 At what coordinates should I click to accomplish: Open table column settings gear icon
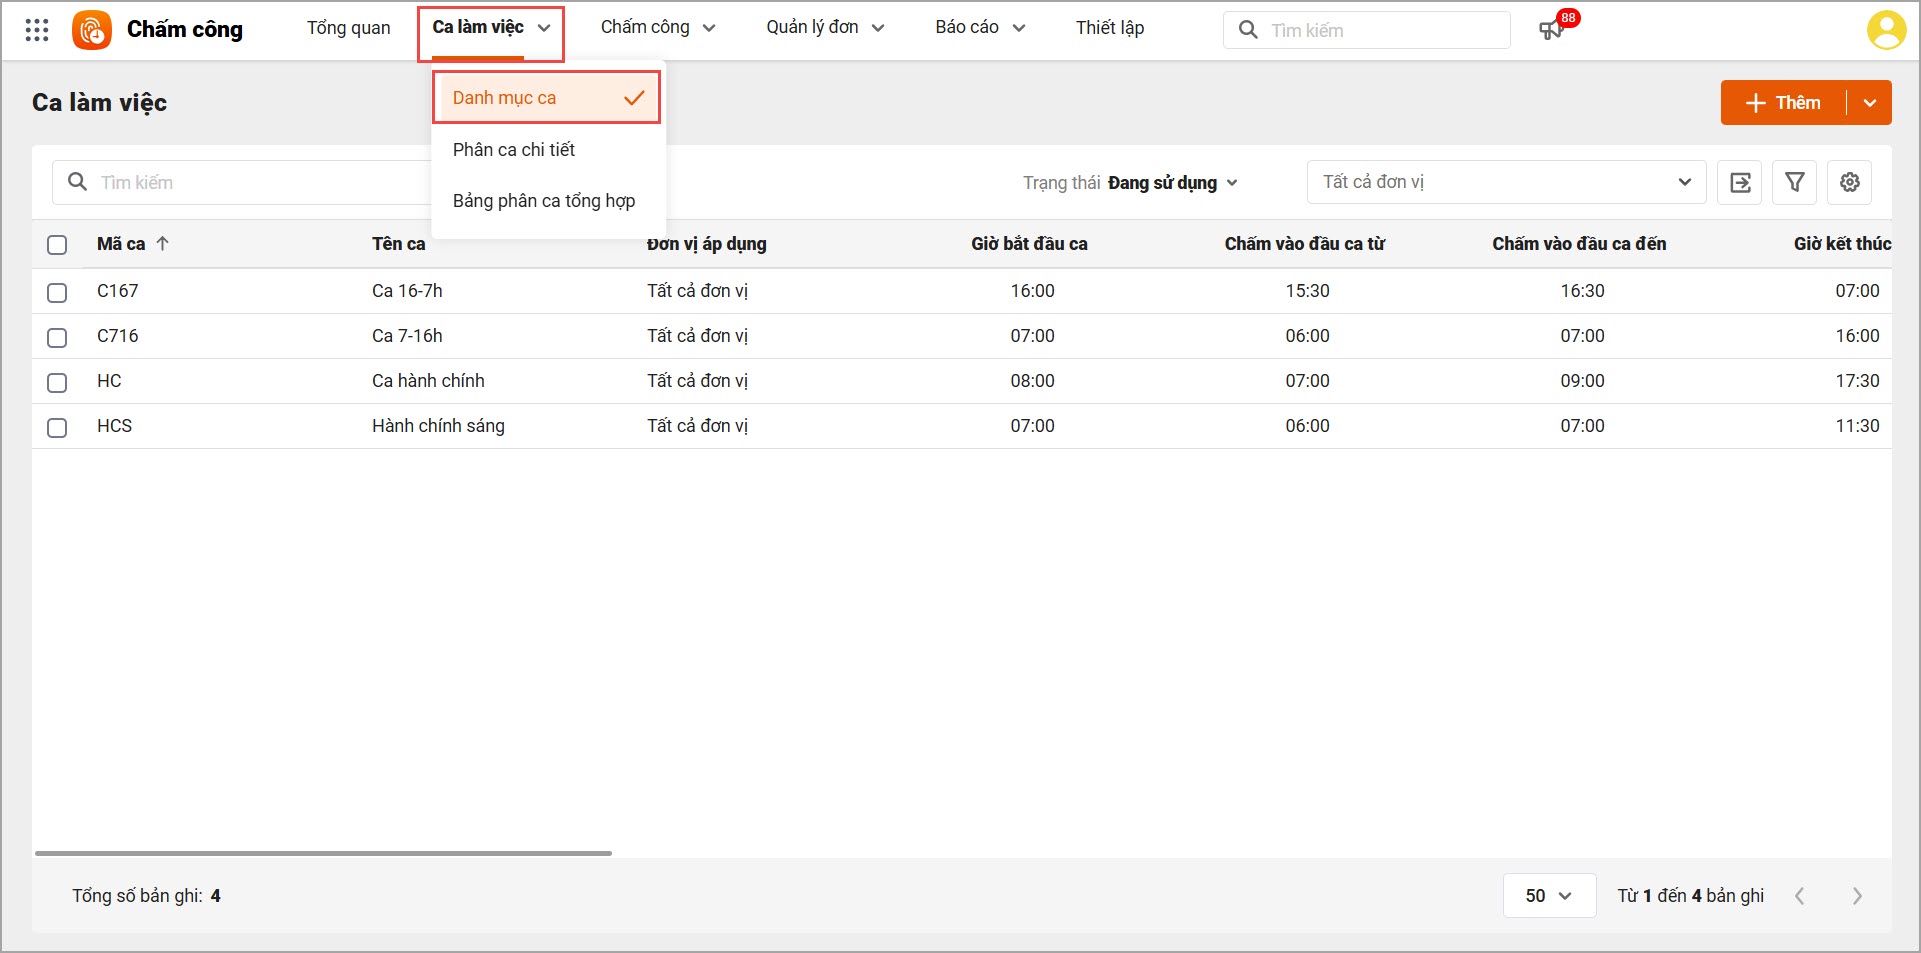coord(1850,182)
